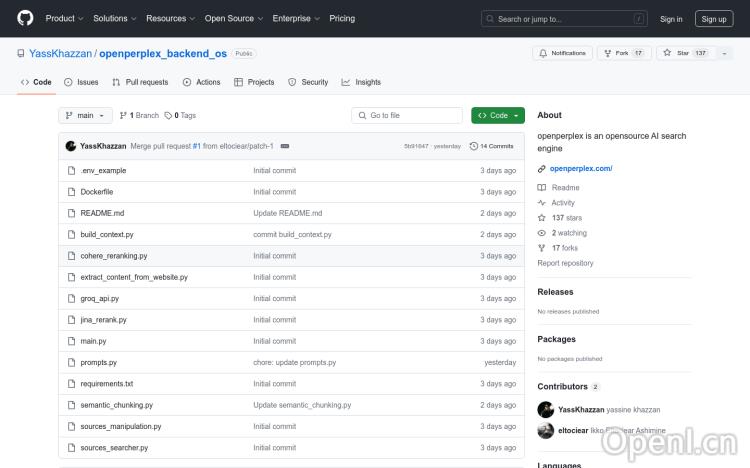Expand the Open Source dropdown menu
750x468 pixels.
[x=233, y=18]
